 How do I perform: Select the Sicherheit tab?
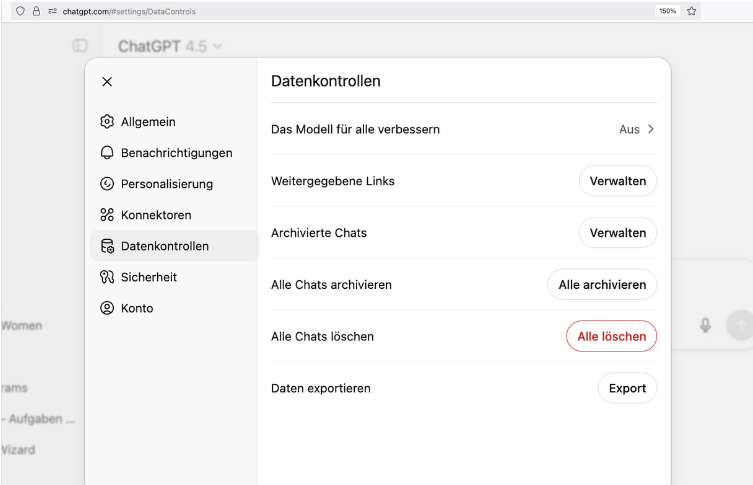[x=174, y=277]
